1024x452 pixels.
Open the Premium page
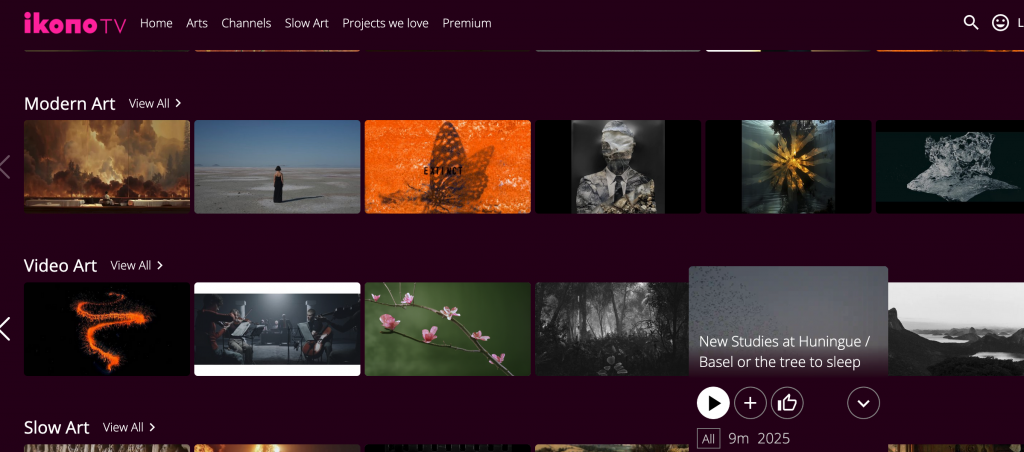pos(467,23)
